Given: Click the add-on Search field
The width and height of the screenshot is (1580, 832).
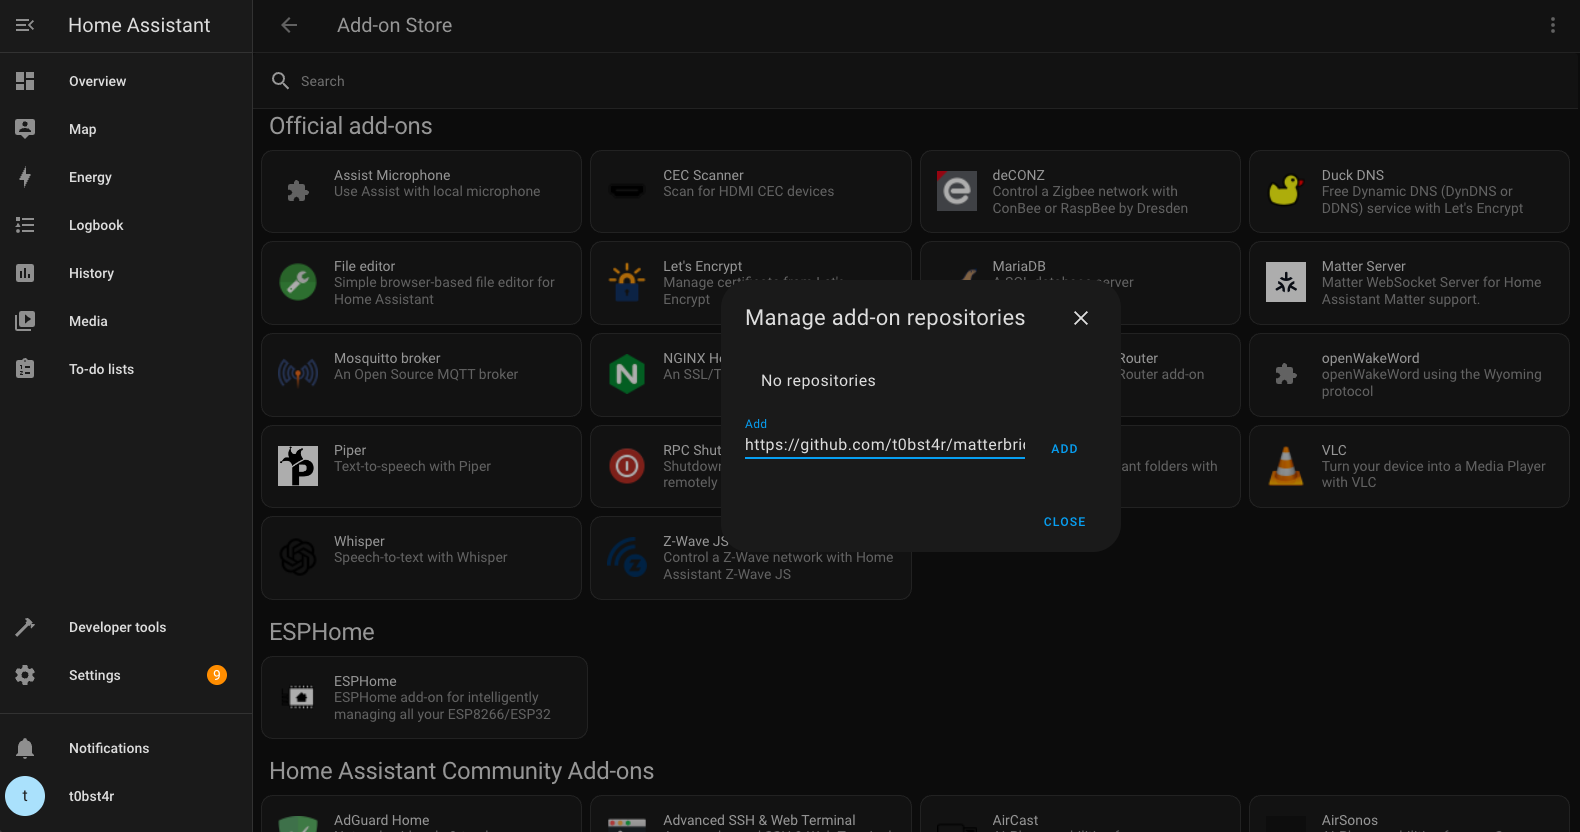Looking at the screenshot, I should pos(916,81).
